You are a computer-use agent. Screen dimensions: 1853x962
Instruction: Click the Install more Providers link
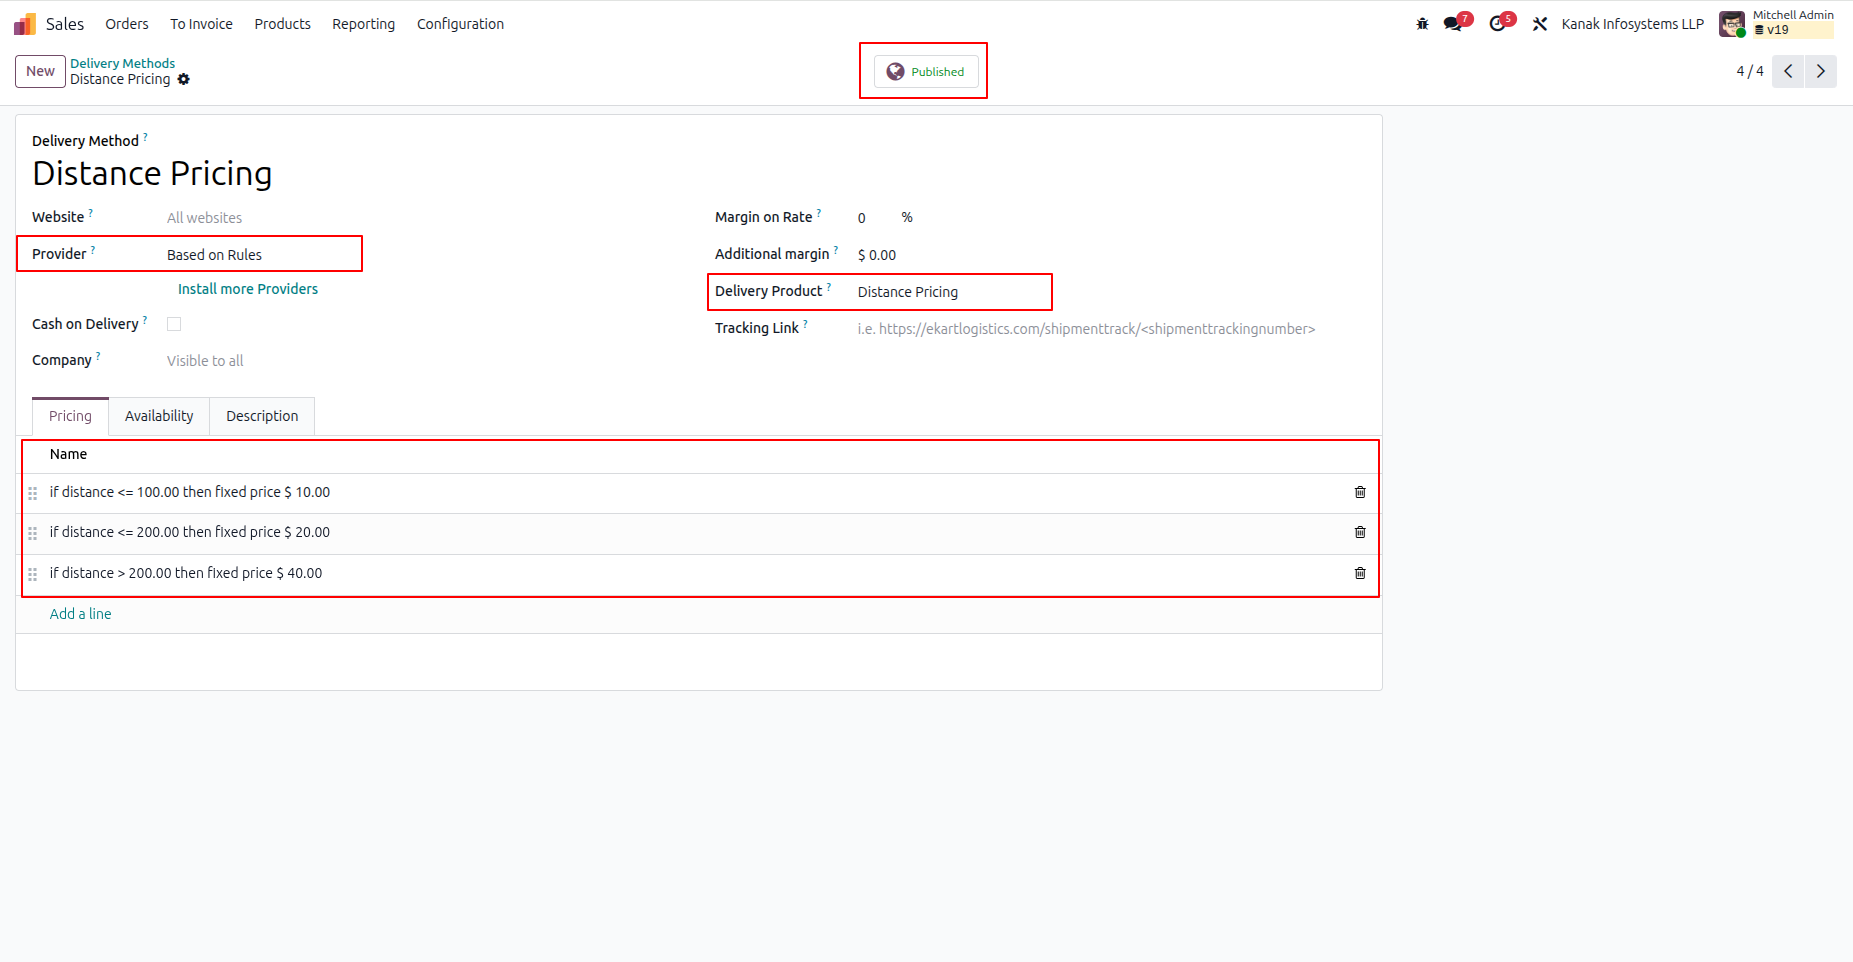(247, 289)
